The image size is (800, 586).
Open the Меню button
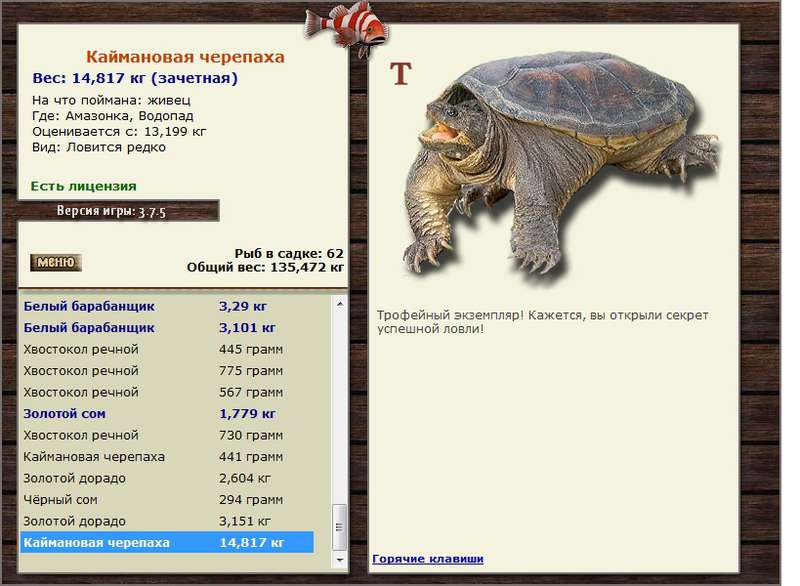pos(56,263)
